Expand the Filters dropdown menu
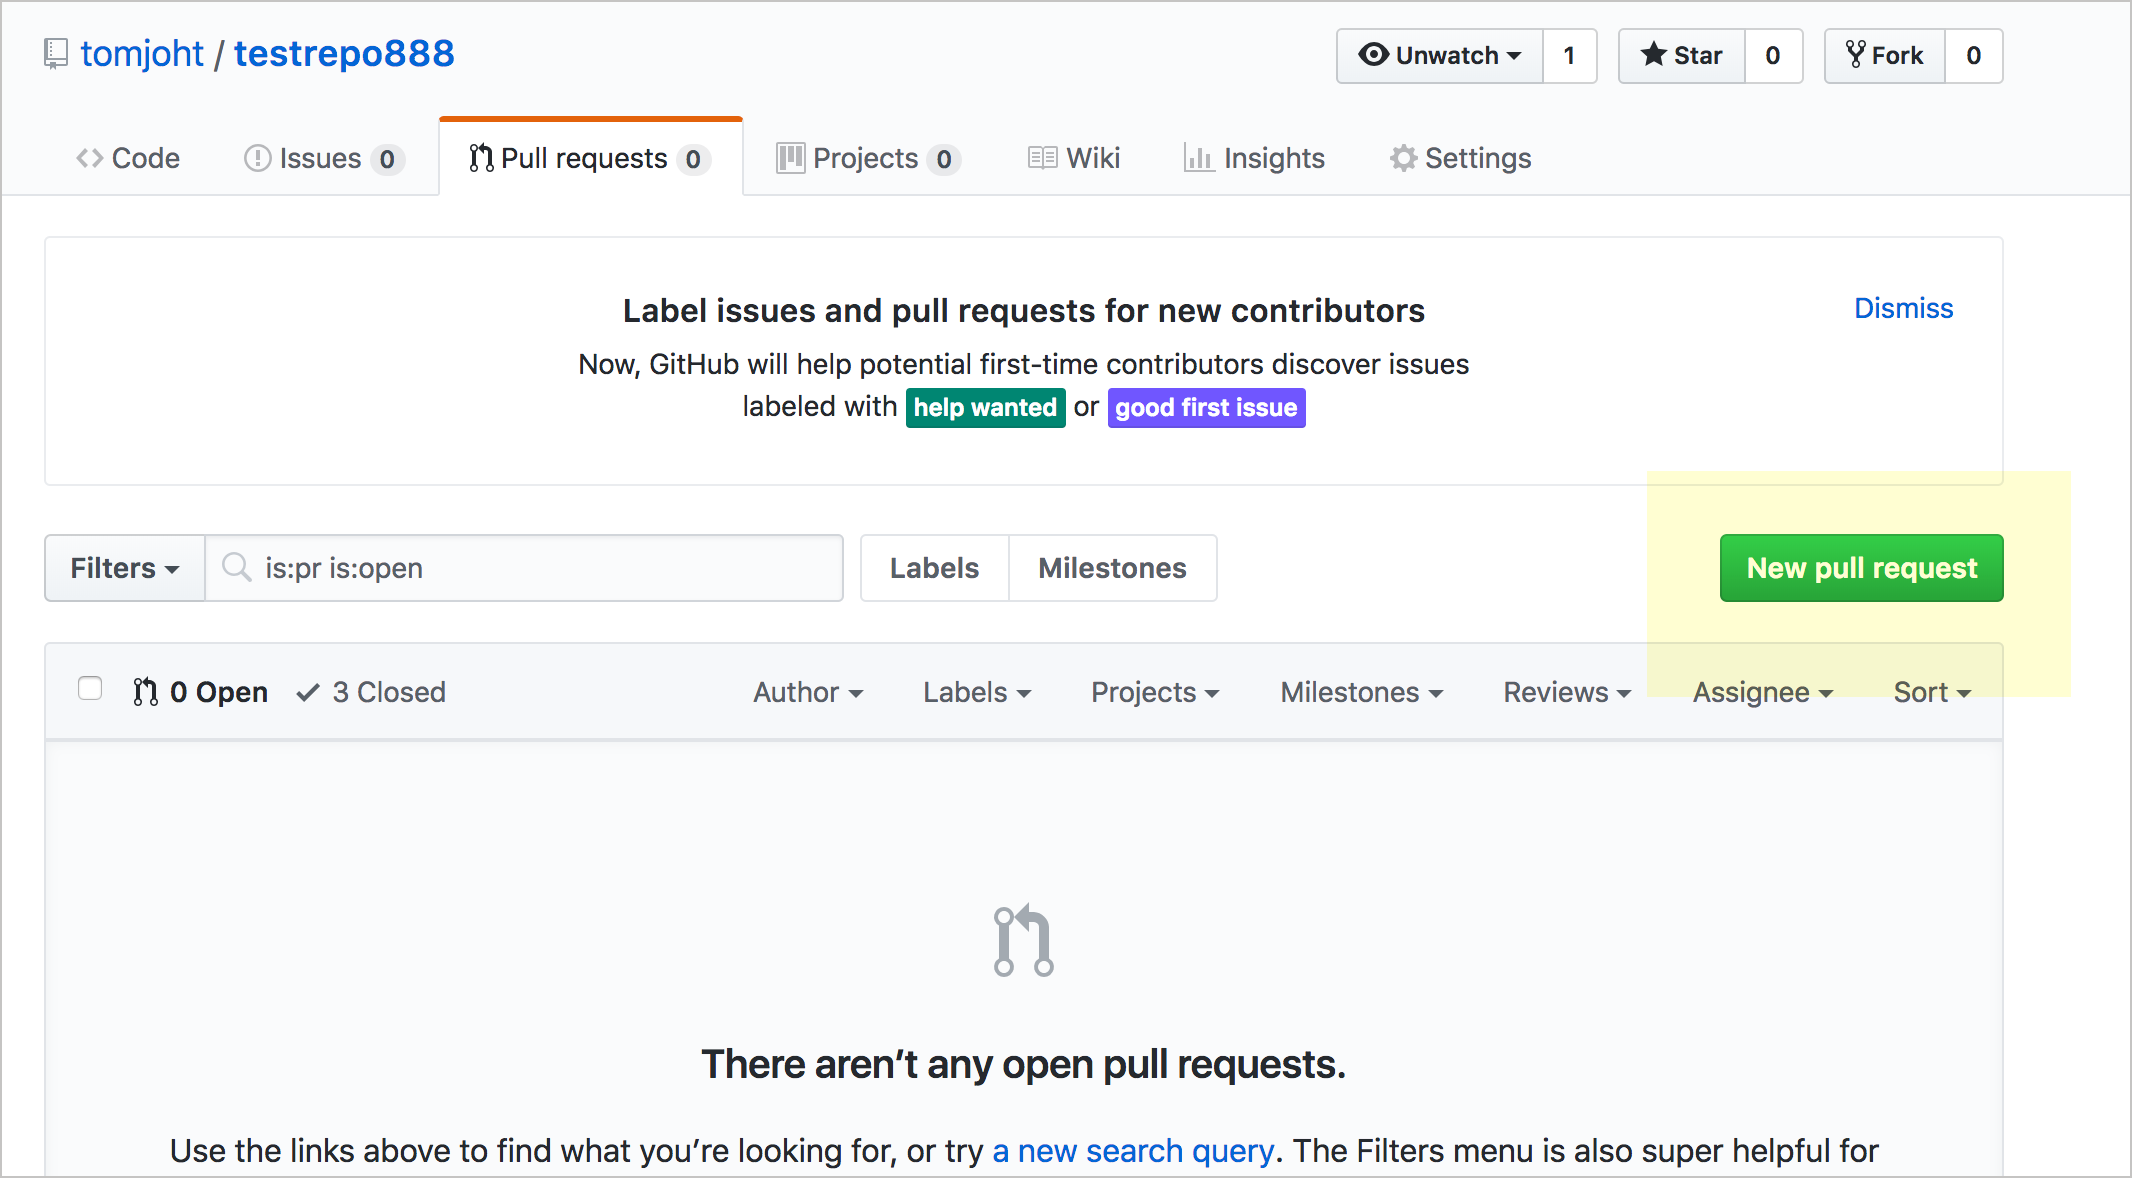The height and width of the screenshot is (1178, 2132). [x=123, y=567]
